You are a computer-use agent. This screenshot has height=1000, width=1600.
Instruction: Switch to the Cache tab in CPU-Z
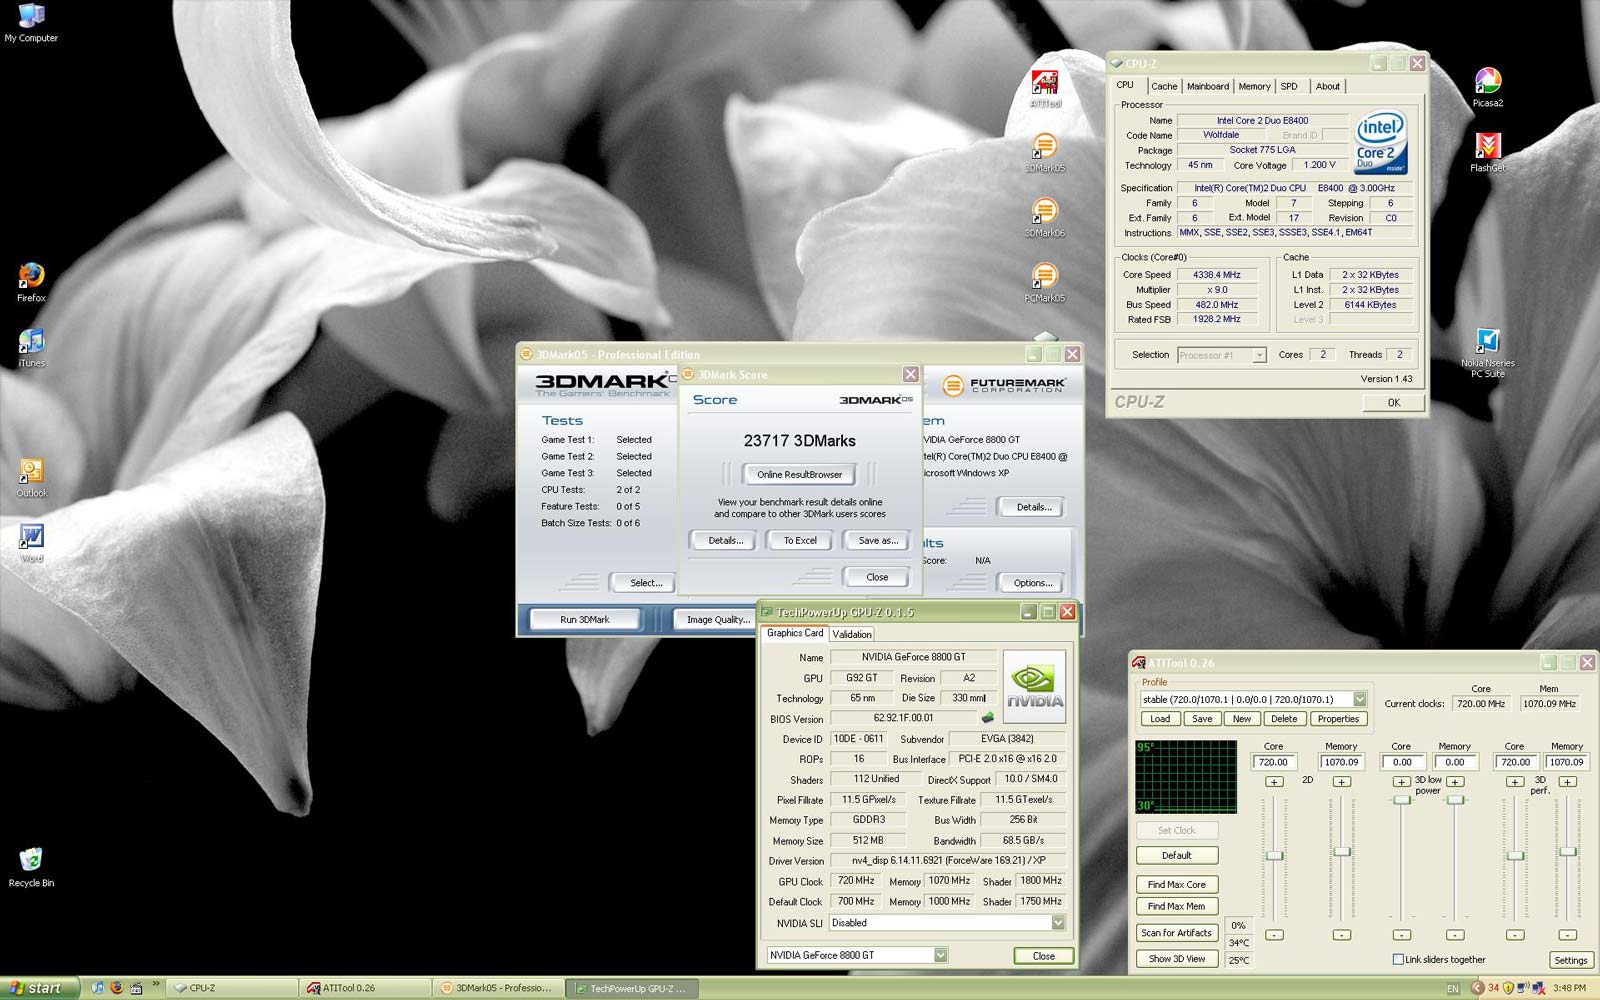[1164, 86]
